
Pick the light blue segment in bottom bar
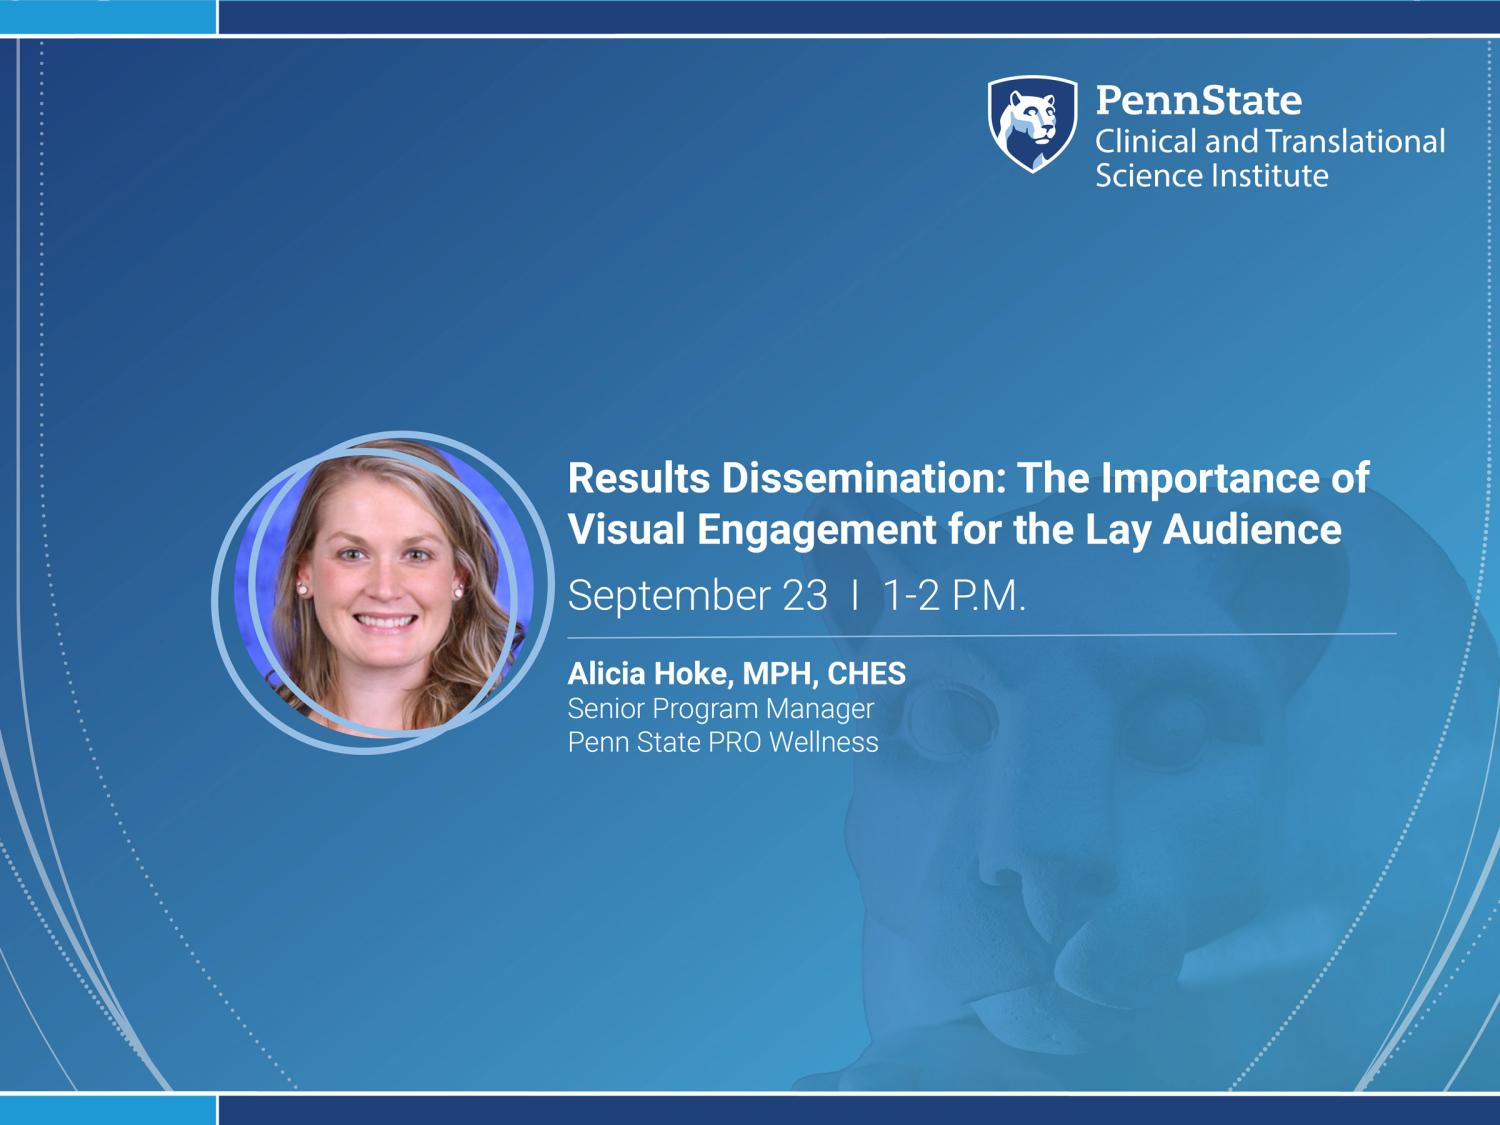108,1109
